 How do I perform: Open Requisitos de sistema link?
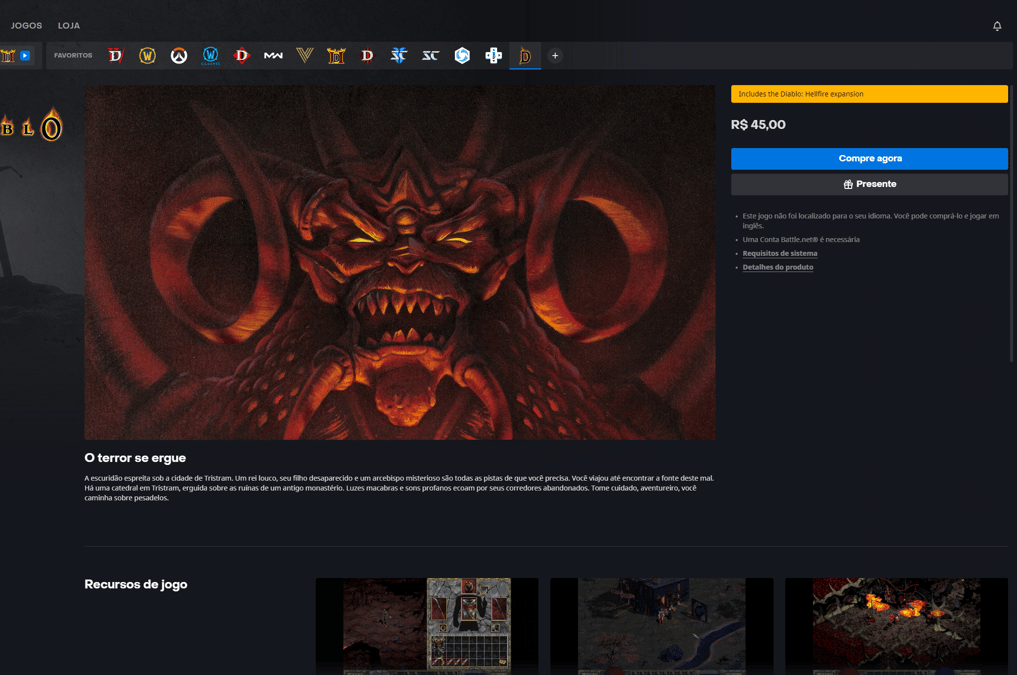click(780, 254)
